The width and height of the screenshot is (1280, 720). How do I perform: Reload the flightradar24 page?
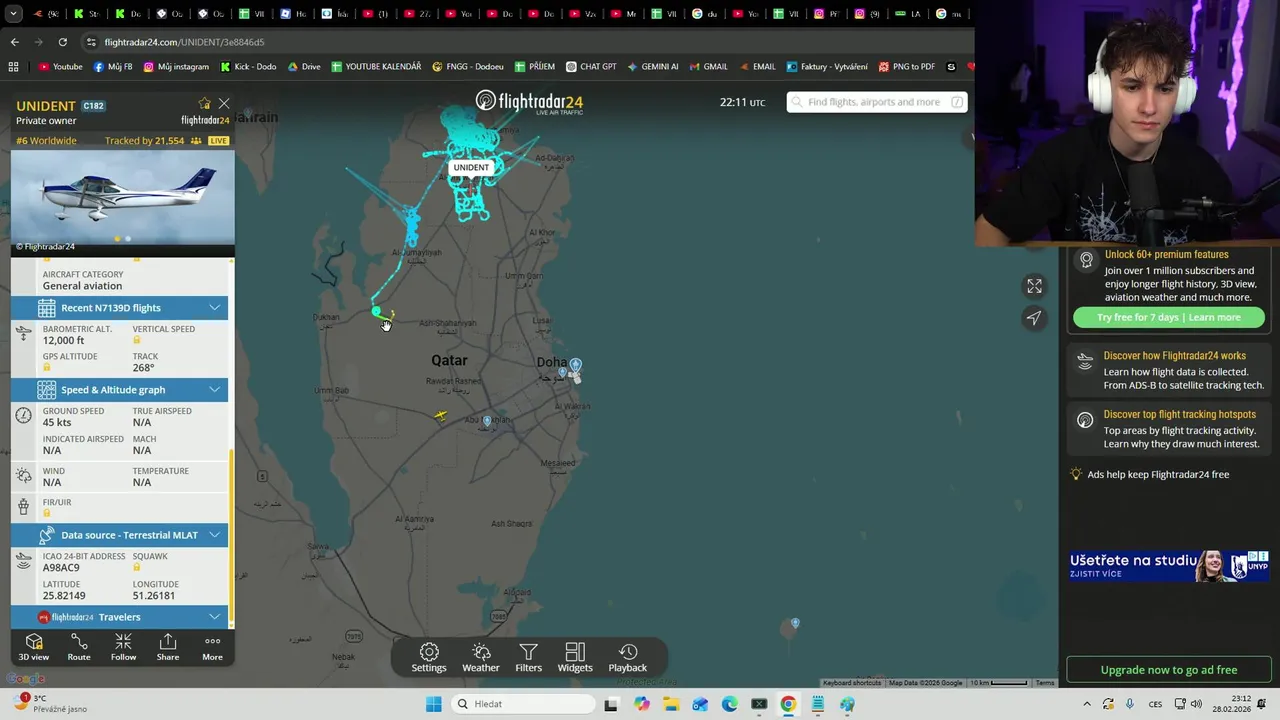click(62, 42)
